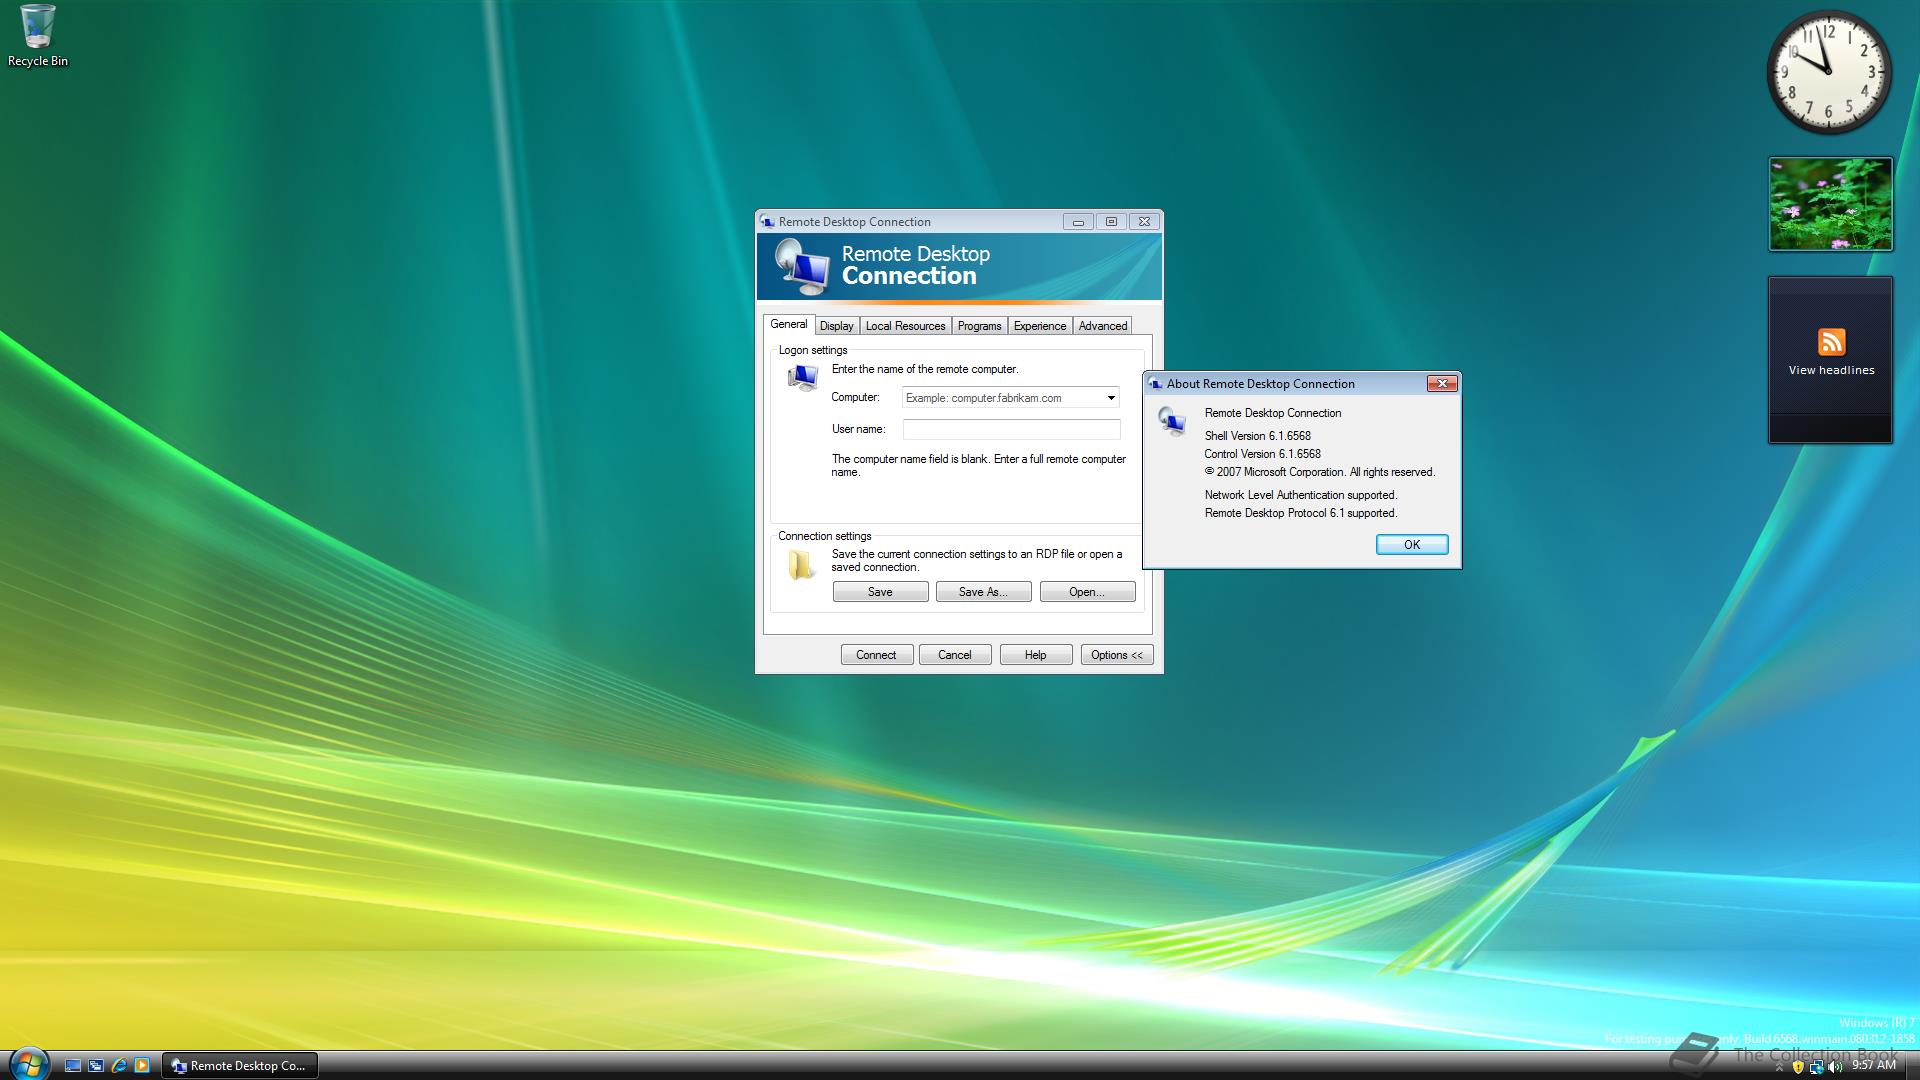
Task: Click the Connection settings group label
Action: pyautogui.click(x=825, y=536)
